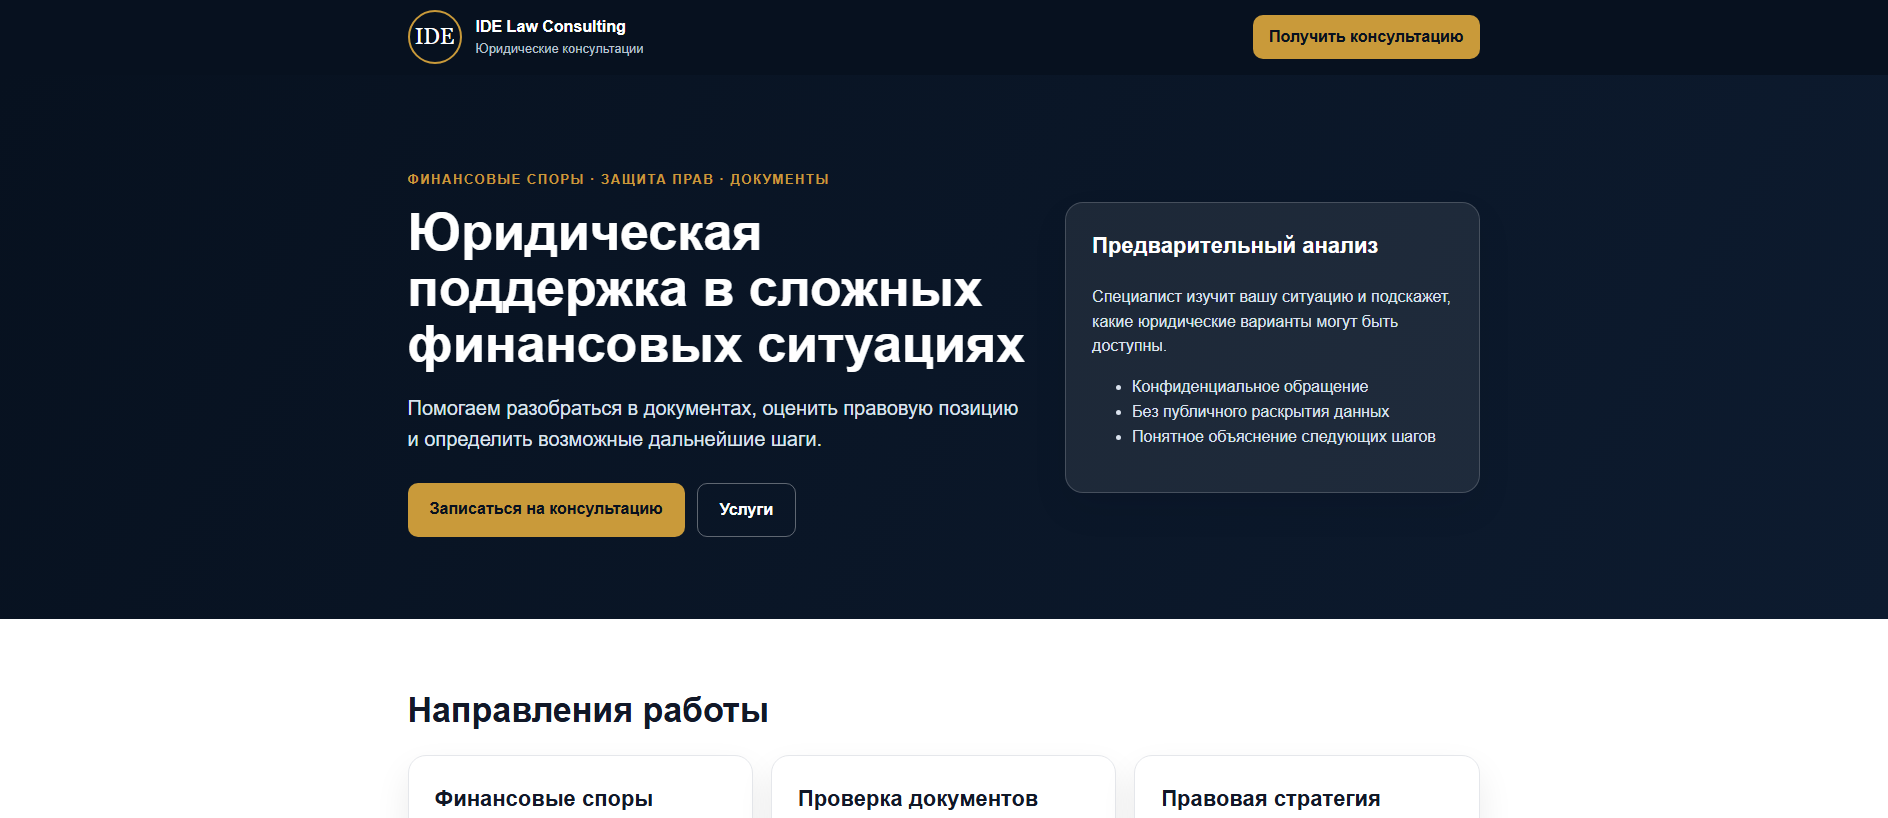Click the 'Направления работы' section heading

[x=588, y=711]
